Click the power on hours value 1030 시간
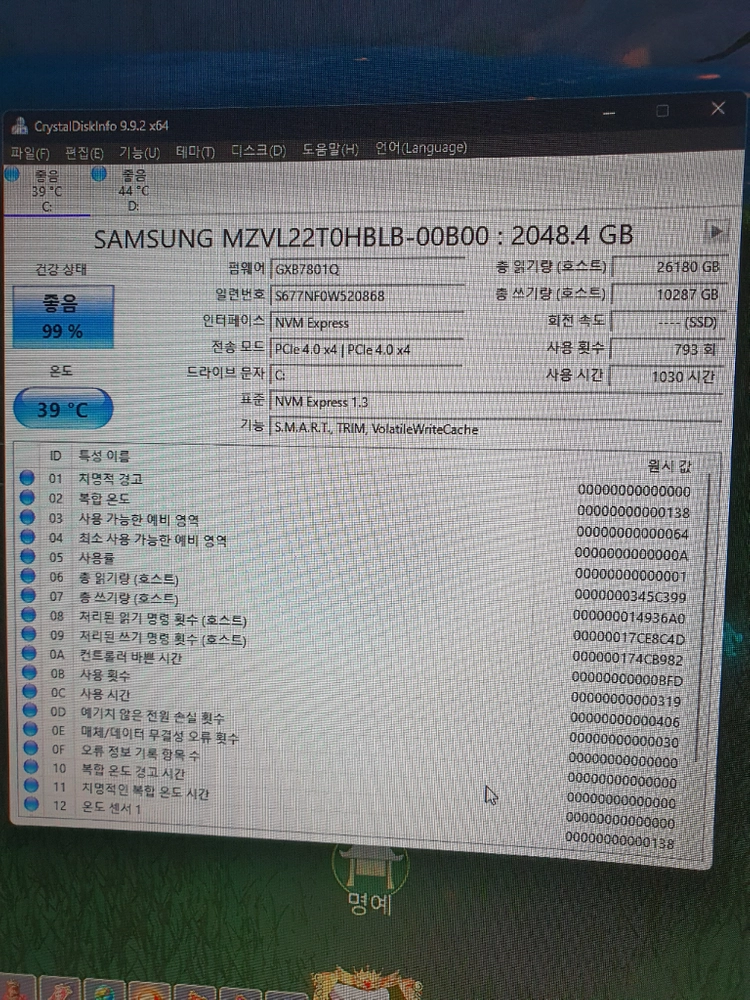Screen dimensions: 750x1000 click(665, 376)
